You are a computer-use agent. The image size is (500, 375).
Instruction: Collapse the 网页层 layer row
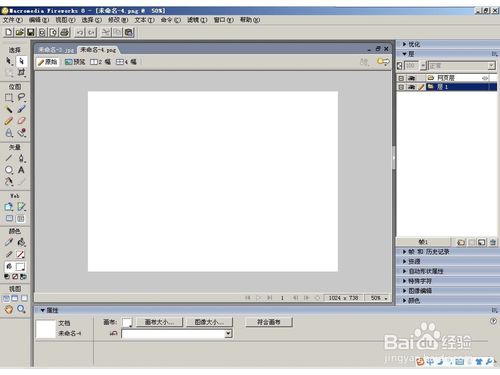coord(401,78)
